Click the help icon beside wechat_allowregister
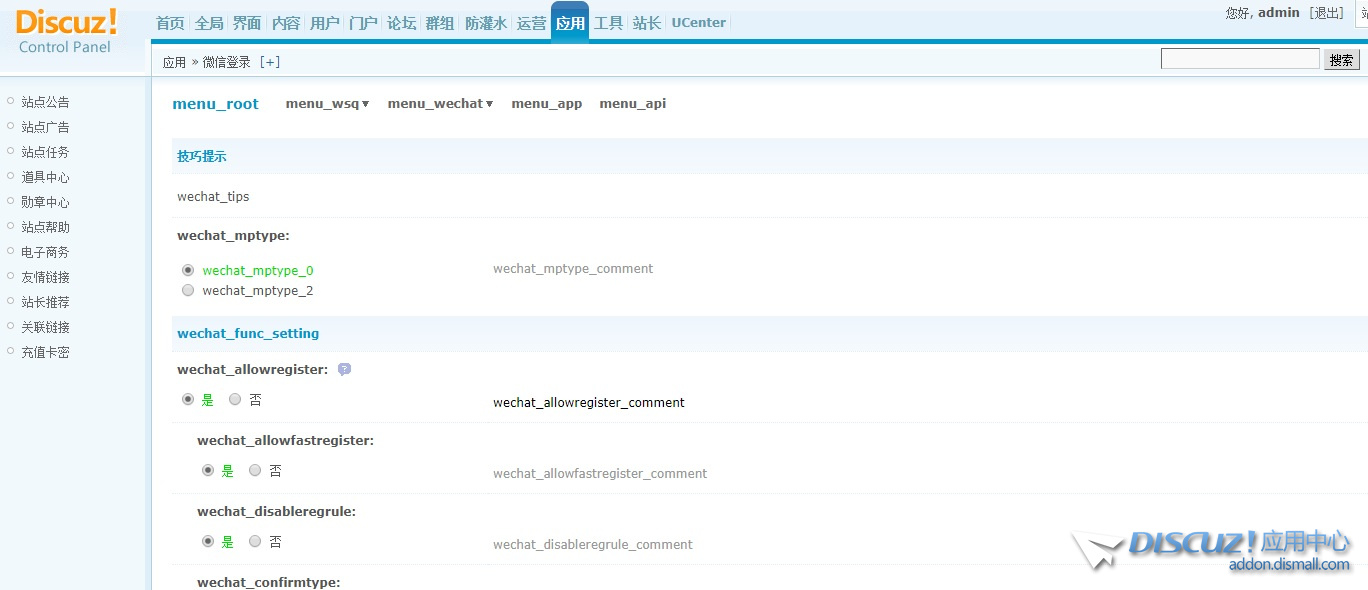This screenshot has width=1368, height=590. [x=344, y=369]
